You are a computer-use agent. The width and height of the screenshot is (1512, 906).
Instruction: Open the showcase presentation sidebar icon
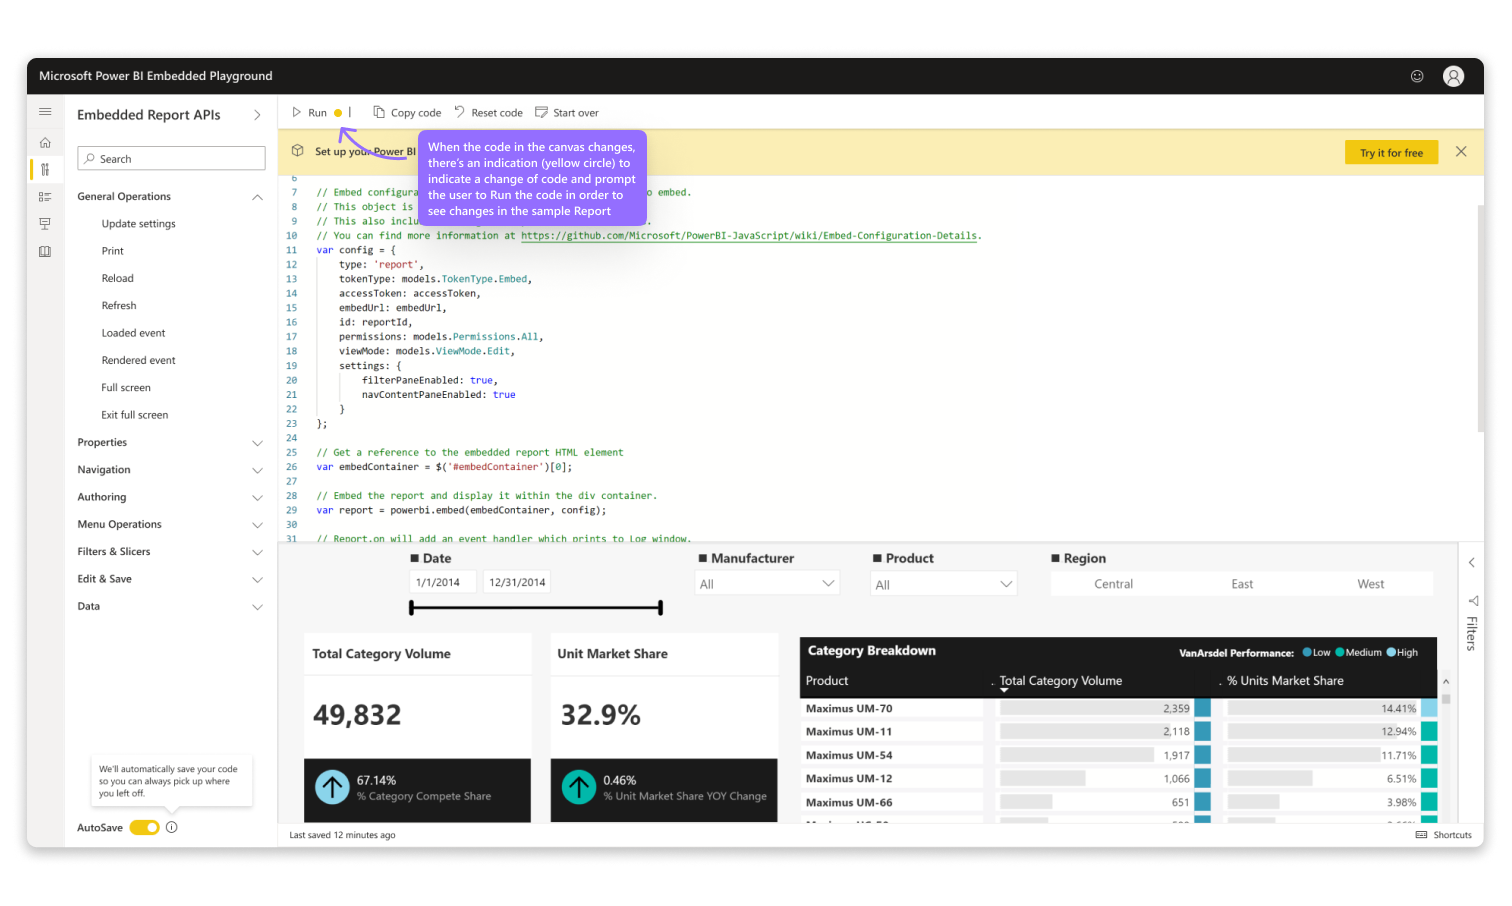(45, 224)
